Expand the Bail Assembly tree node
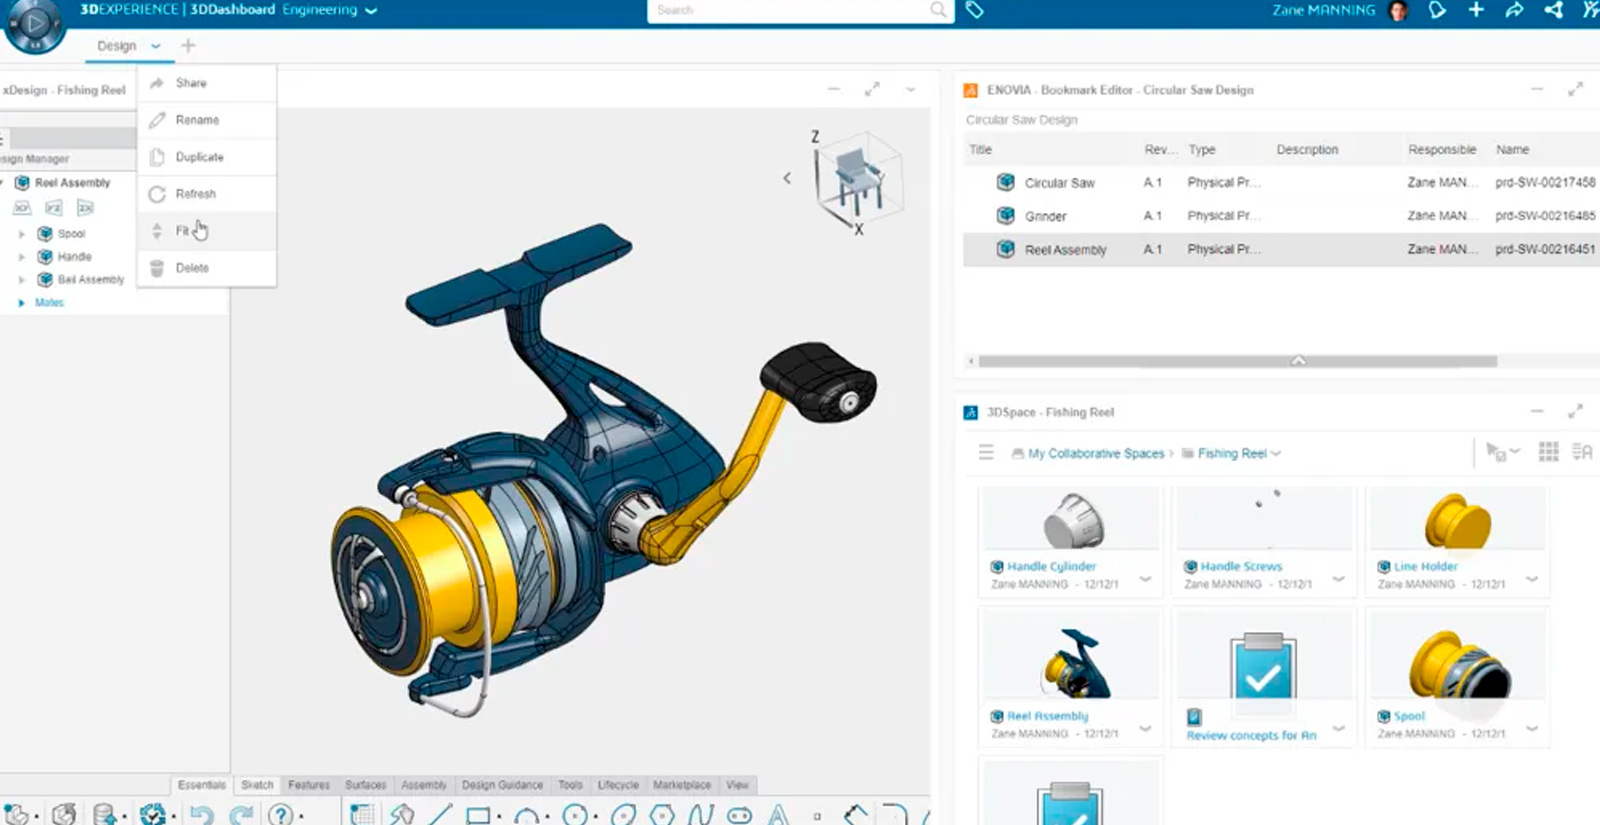The height and width of the screenshot is (825, 1600). [22, 280]
